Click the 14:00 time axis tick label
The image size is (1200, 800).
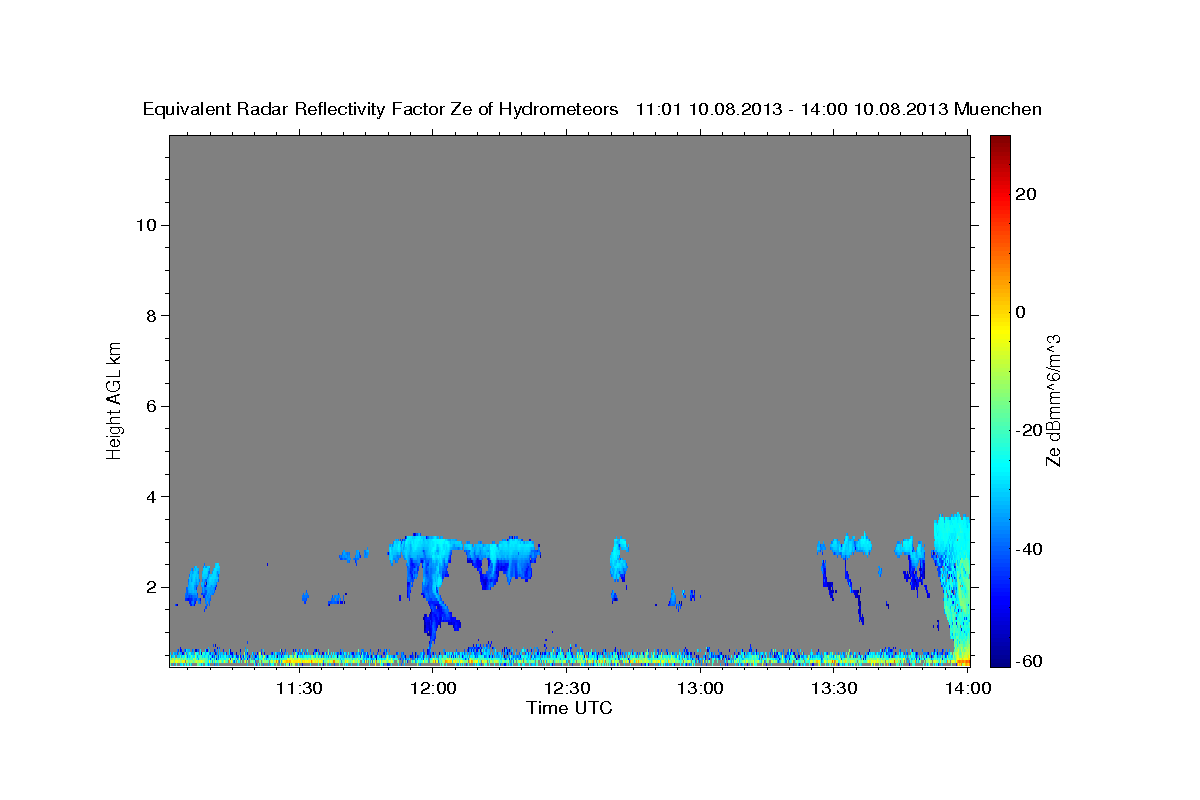tap(969, 688)
